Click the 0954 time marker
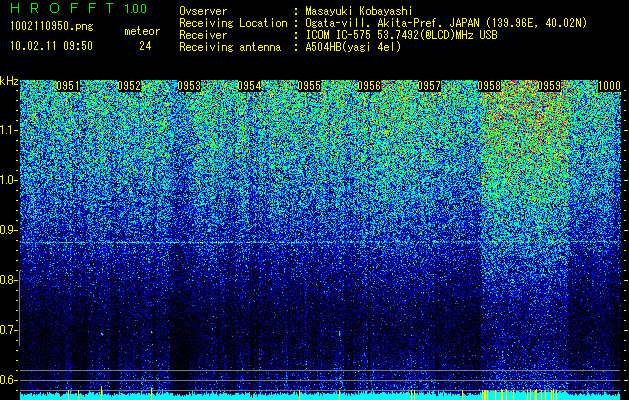629x400 pixels. pyautogui.click(x=249, y=86)
